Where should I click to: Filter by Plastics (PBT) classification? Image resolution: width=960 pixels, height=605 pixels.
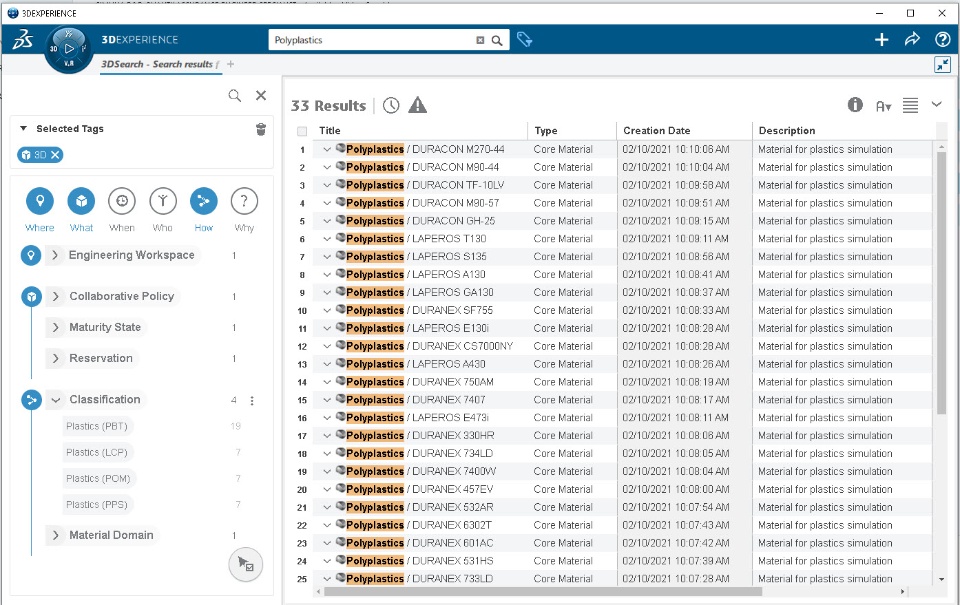(x=97, y=426)
